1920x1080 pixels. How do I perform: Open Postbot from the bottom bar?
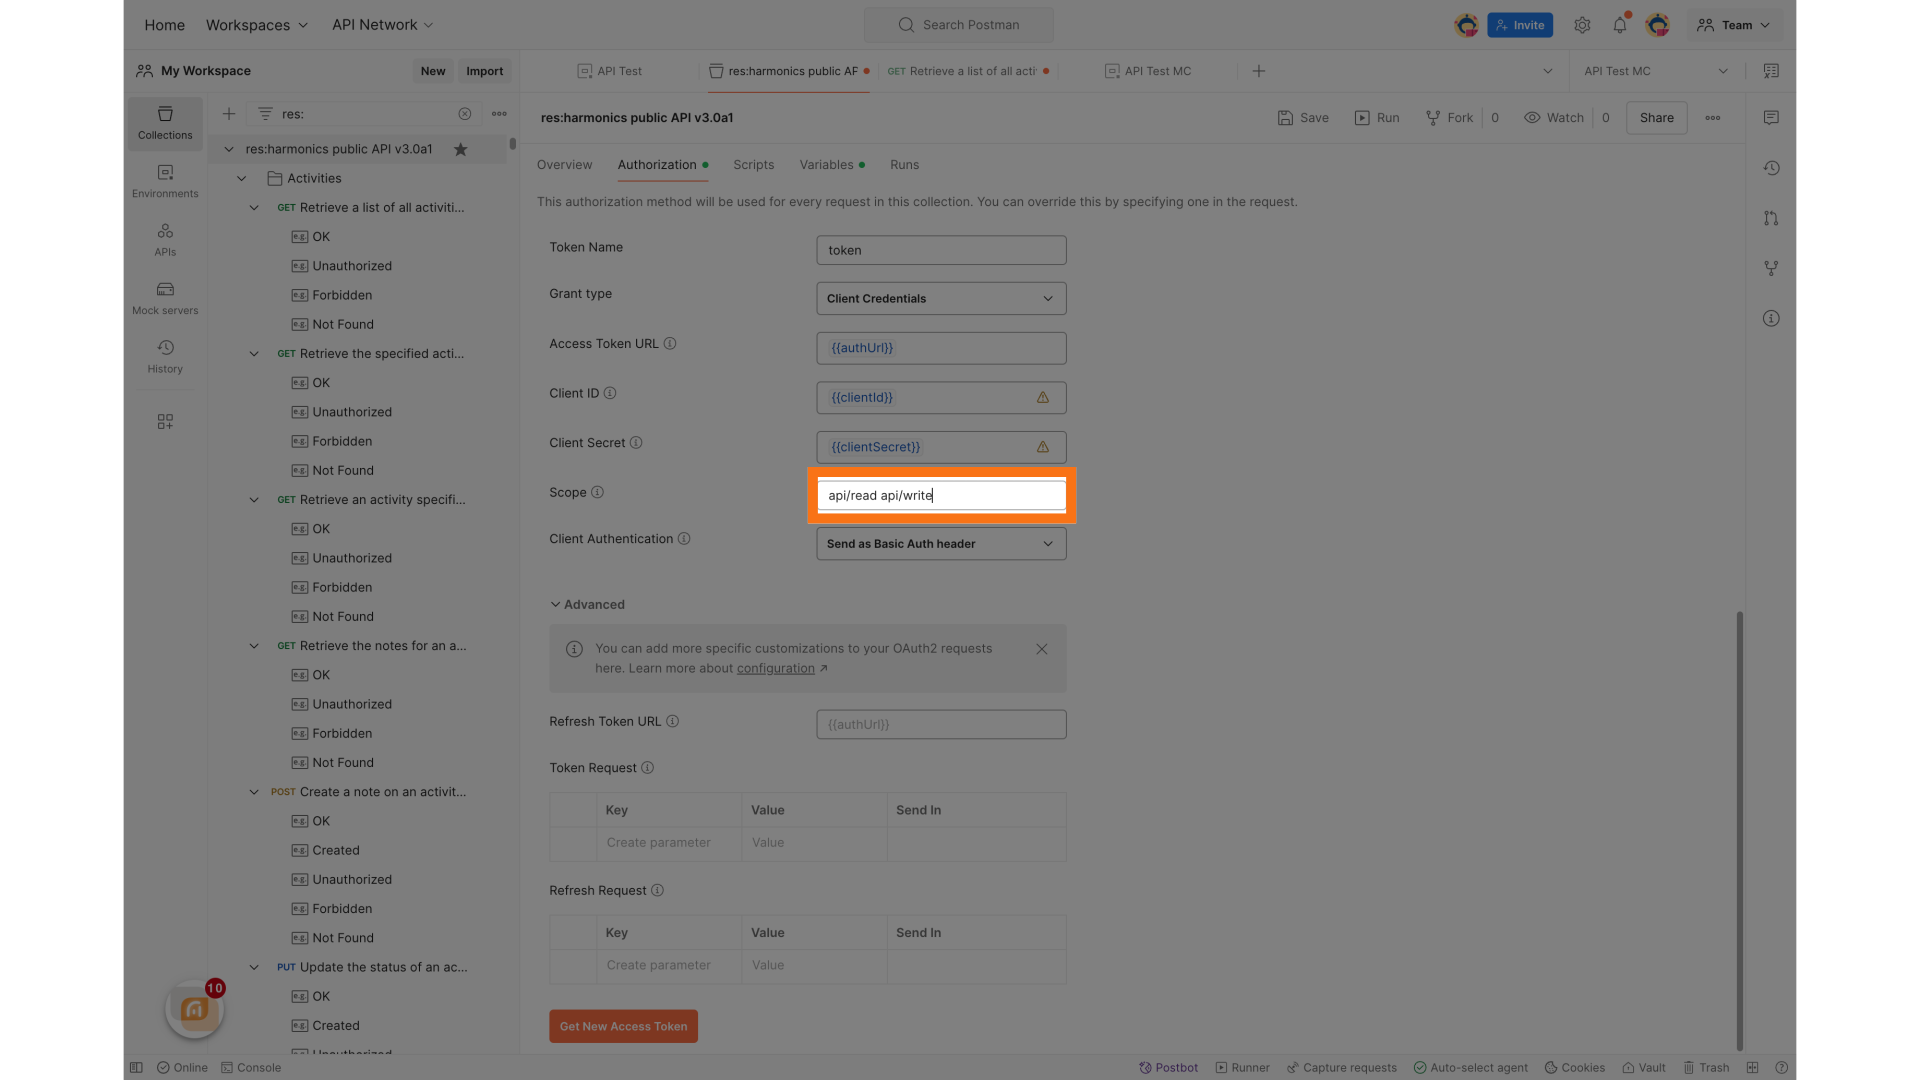(1168, 1067)
